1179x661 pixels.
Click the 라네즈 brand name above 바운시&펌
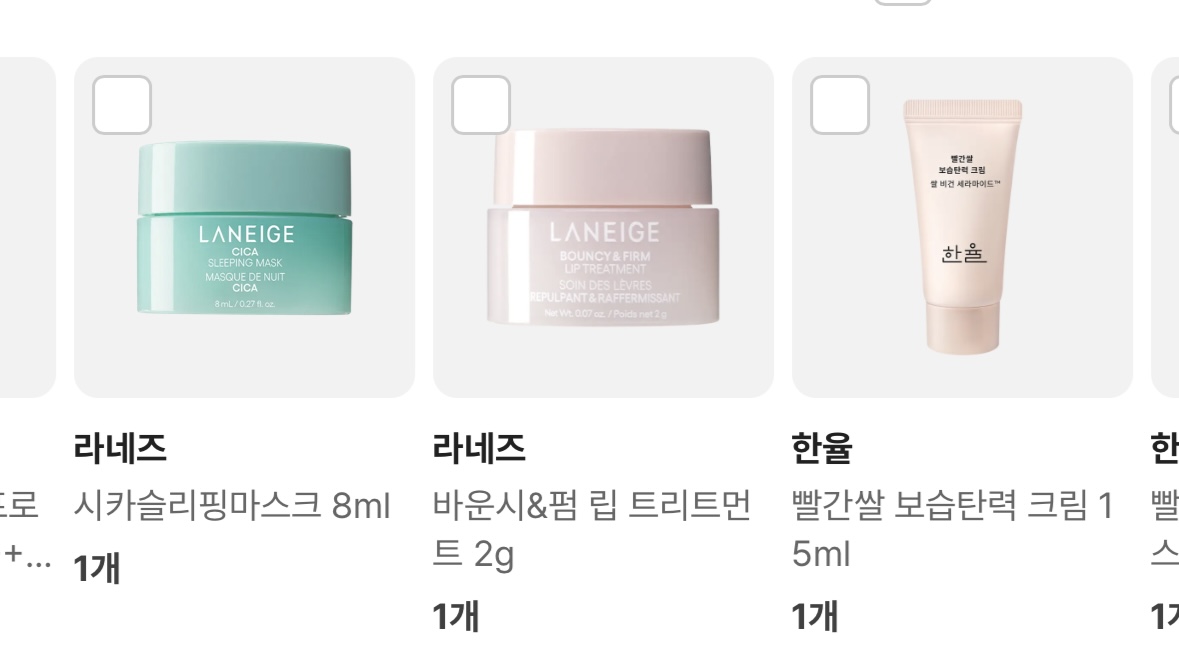coord(479,448)
